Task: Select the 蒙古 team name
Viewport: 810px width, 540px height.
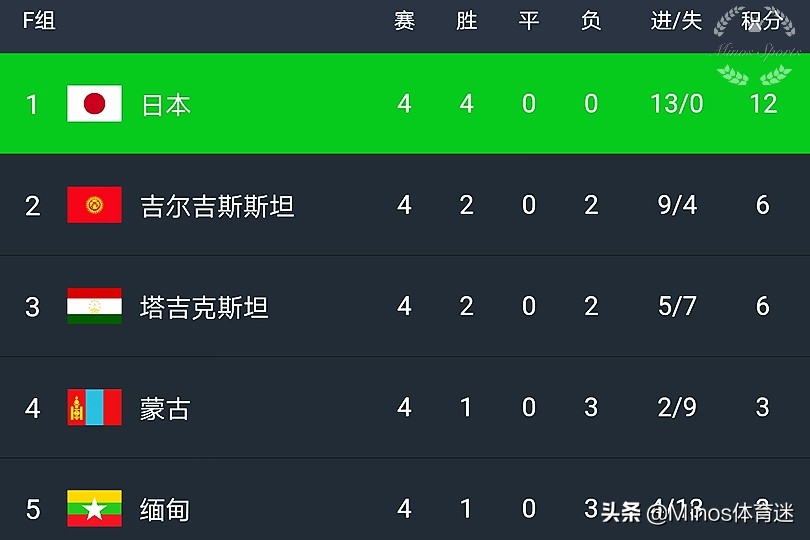Action: click(165, 408)
